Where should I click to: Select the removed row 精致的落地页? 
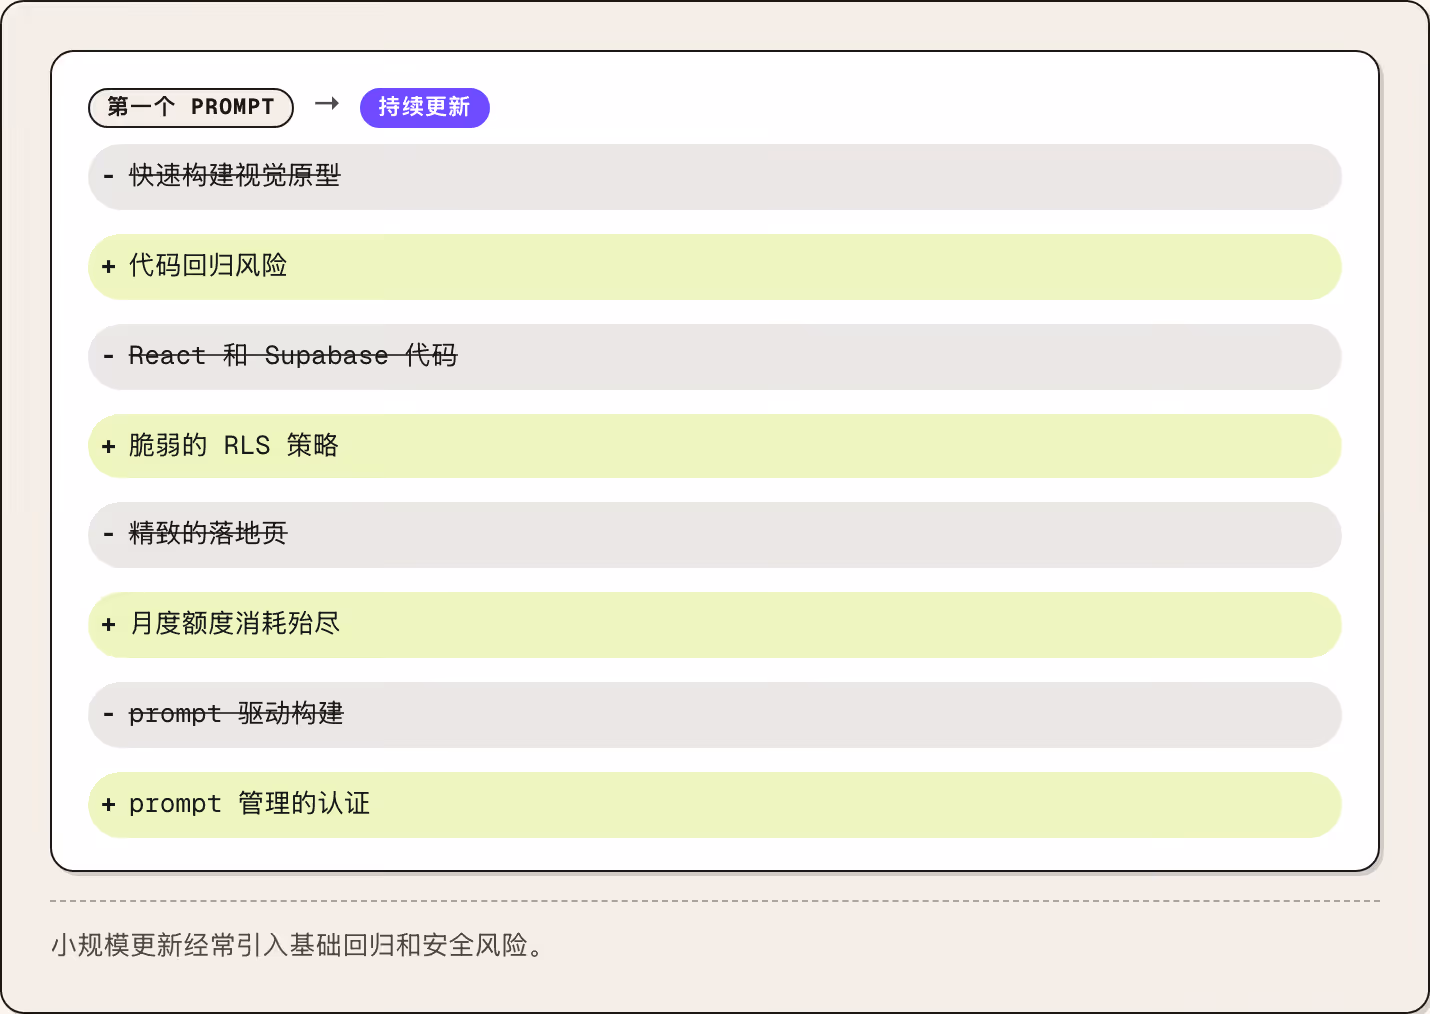tap(714, 534)
